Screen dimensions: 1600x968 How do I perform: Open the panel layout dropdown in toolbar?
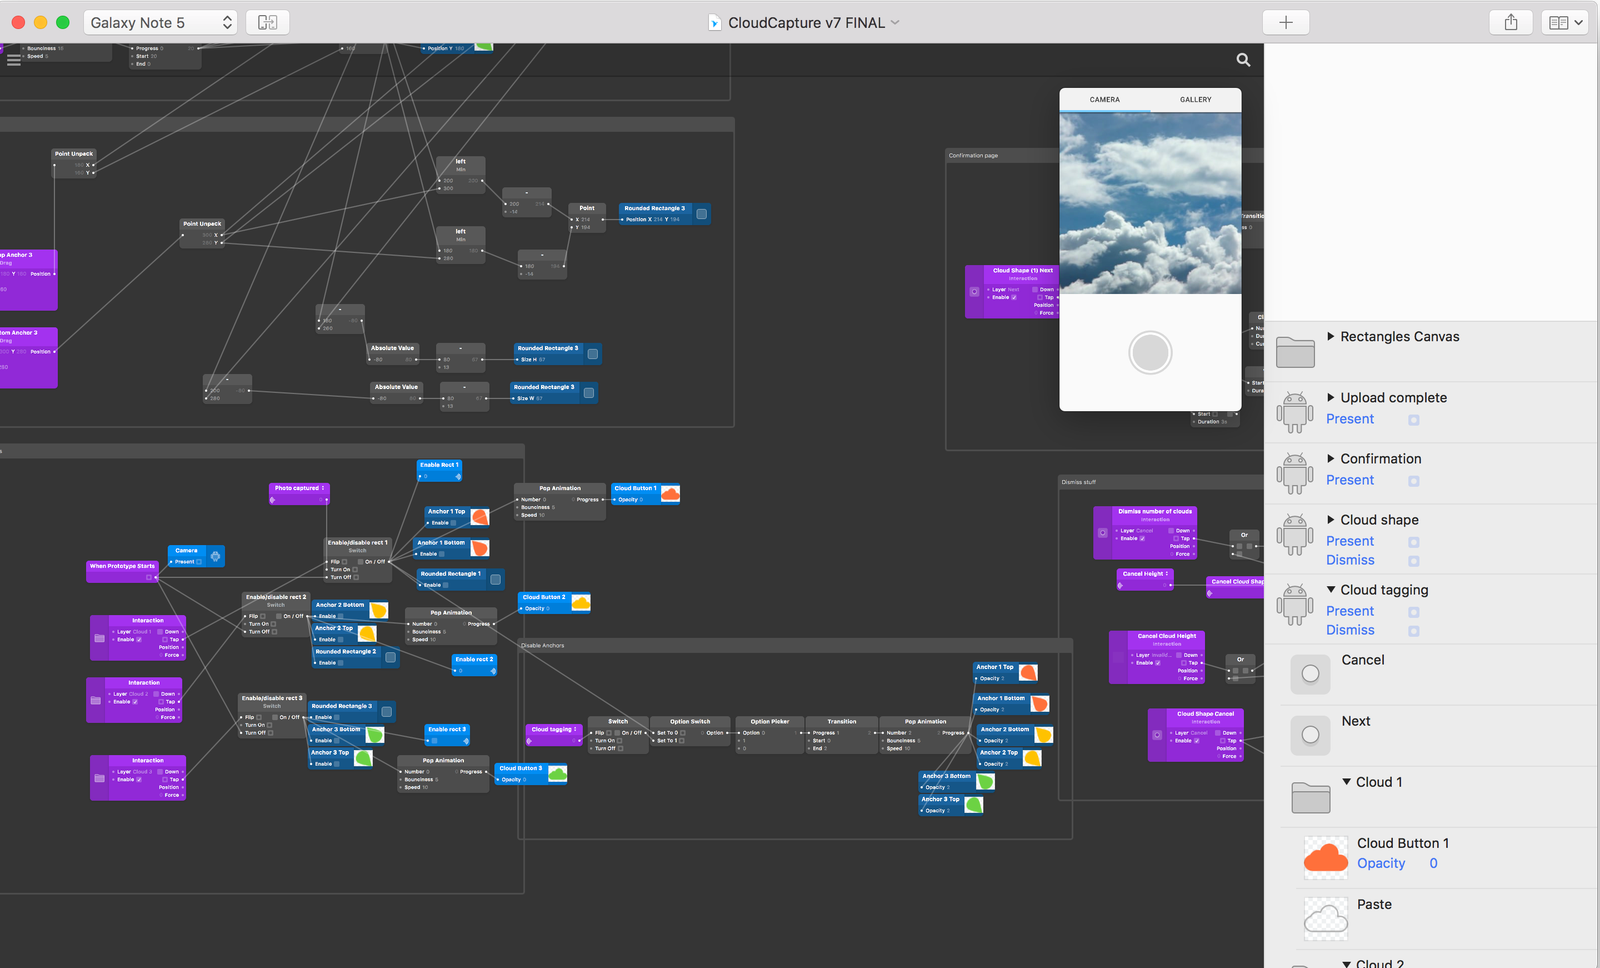tap(1565, 22)
